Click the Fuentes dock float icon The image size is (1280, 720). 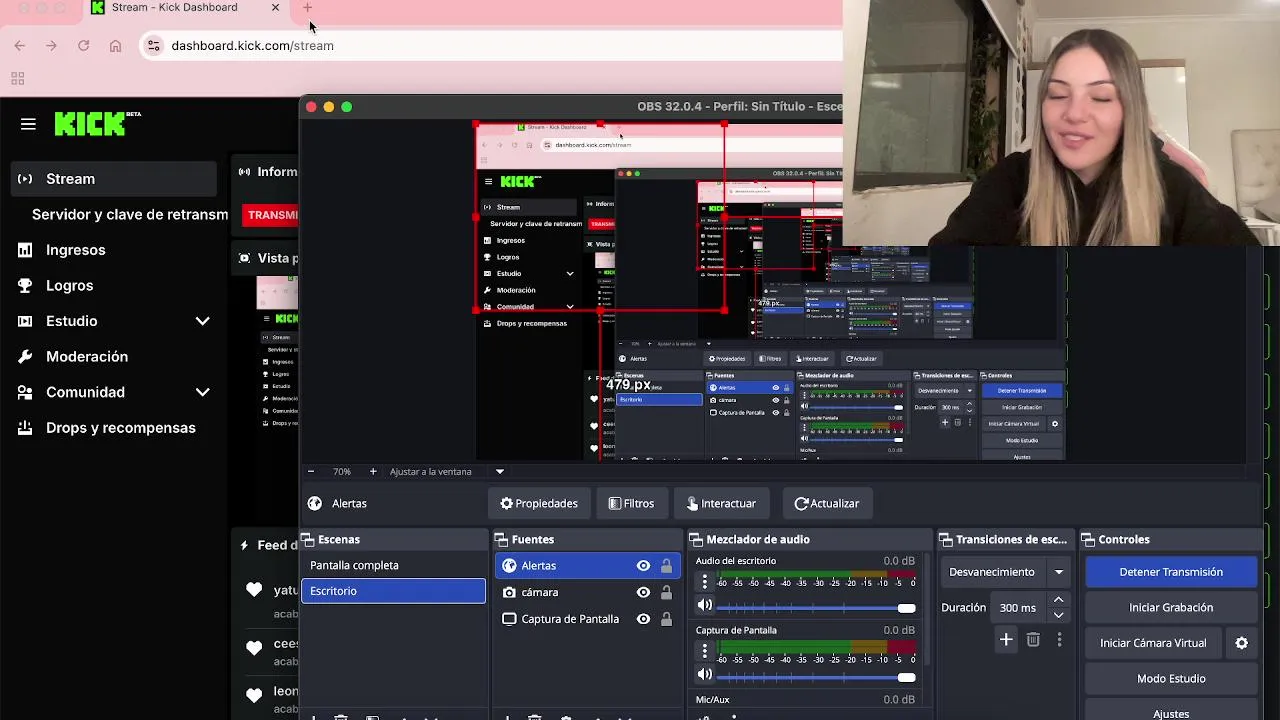(x=502, y=539)
